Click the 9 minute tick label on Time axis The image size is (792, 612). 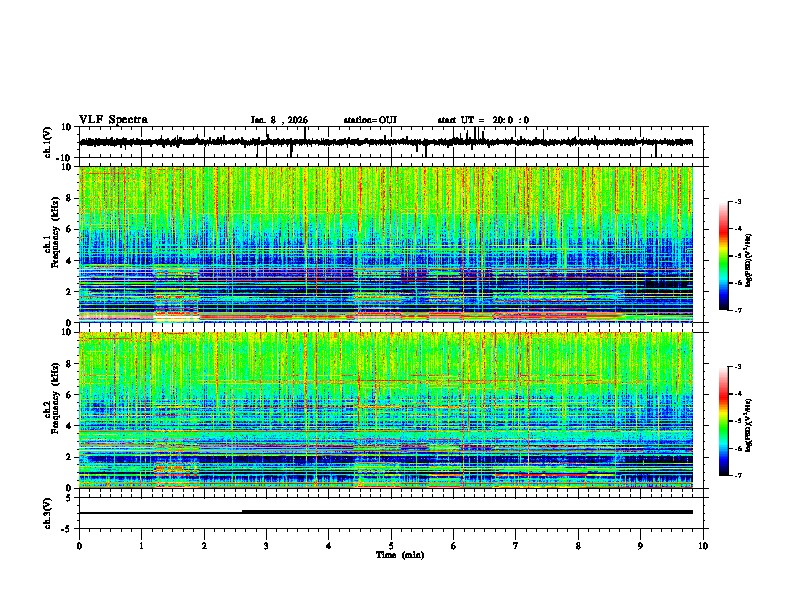(640, 546)
